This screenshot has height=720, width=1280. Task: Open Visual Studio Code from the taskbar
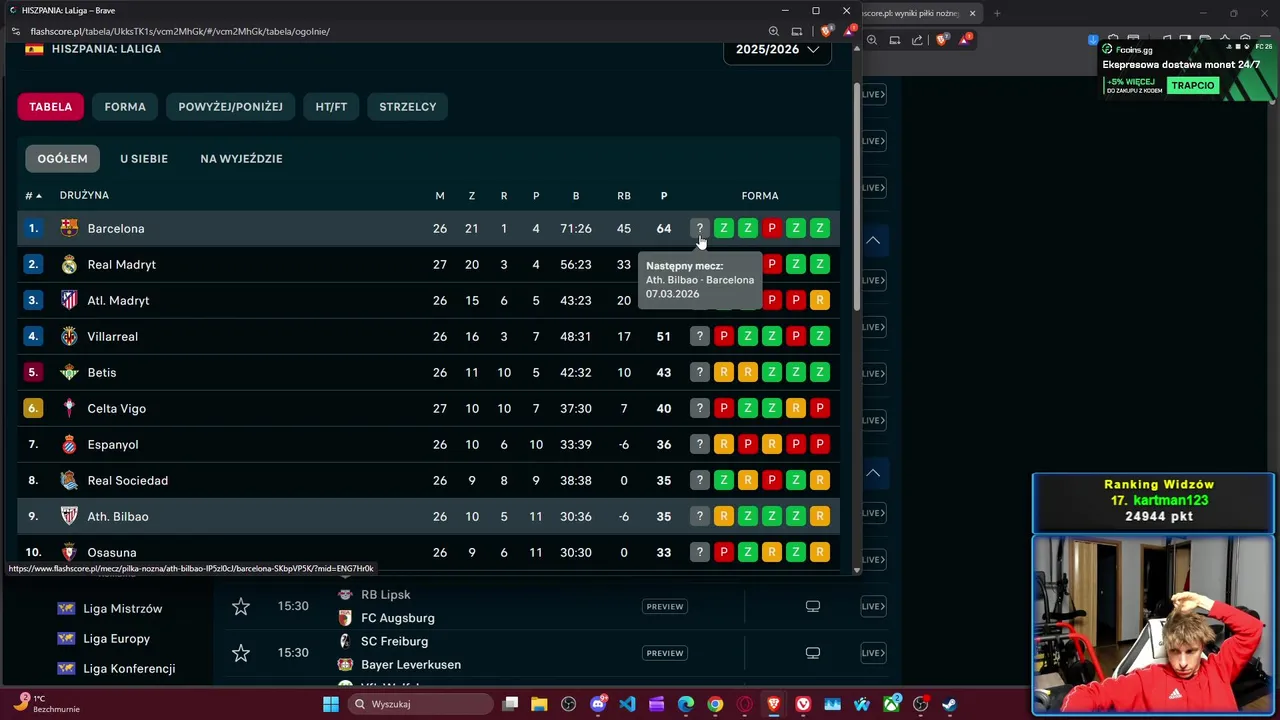click(627, 704)
